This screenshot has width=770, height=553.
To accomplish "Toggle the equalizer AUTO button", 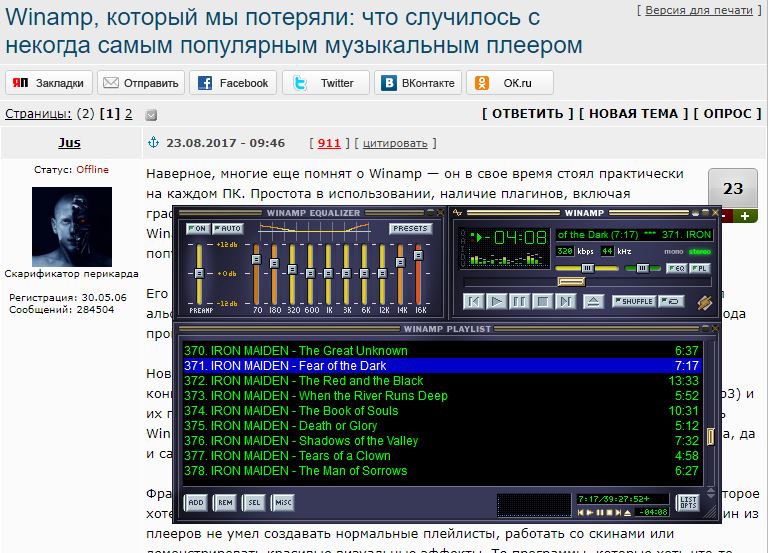I will (227, 228).
